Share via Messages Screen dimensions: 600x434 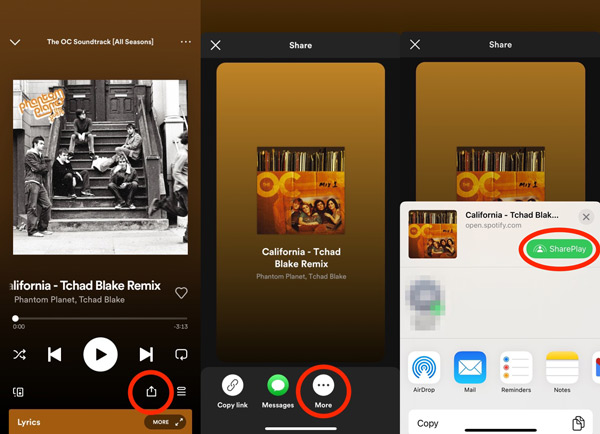click(x=278, y=392)
